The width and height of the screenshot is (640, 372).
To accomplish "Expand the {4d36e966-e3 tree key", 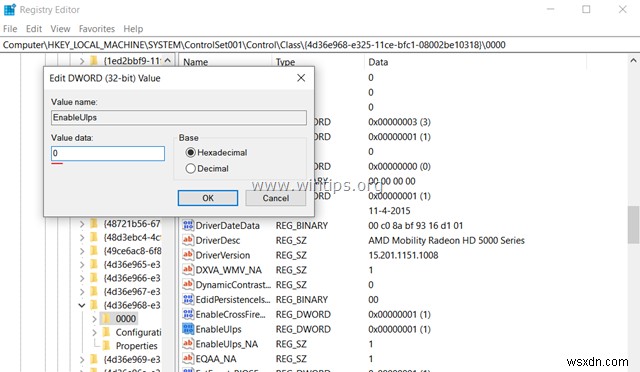I will pyautogui.click(x=82, y=278).
